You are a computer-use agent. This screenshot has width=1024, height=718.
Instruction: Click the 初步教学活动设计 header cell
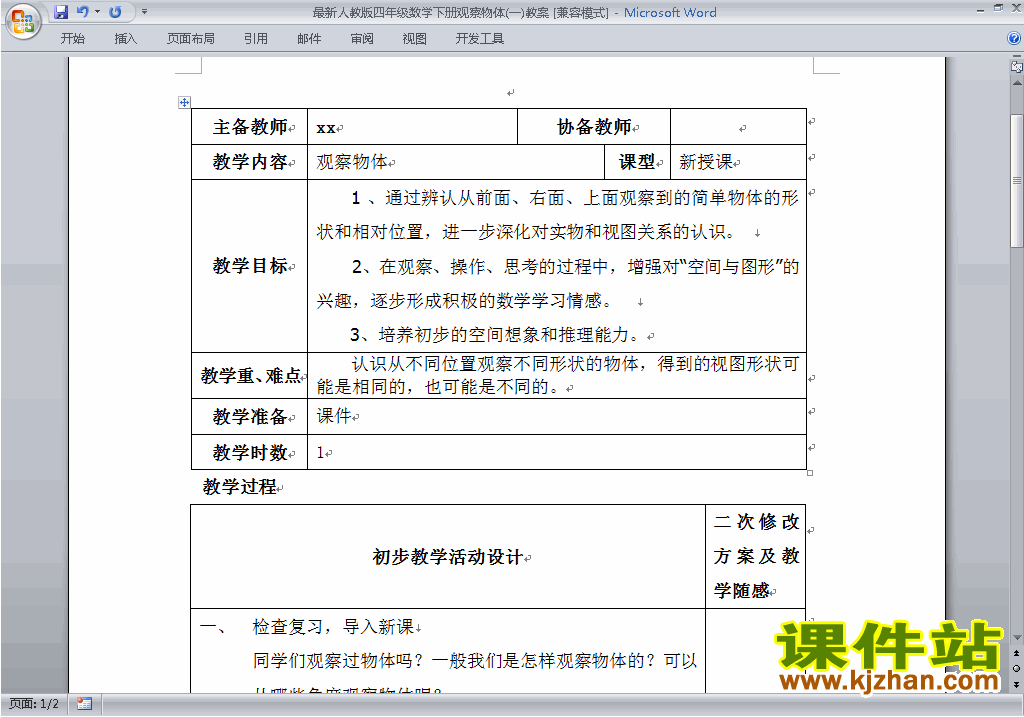pos(448,557)
